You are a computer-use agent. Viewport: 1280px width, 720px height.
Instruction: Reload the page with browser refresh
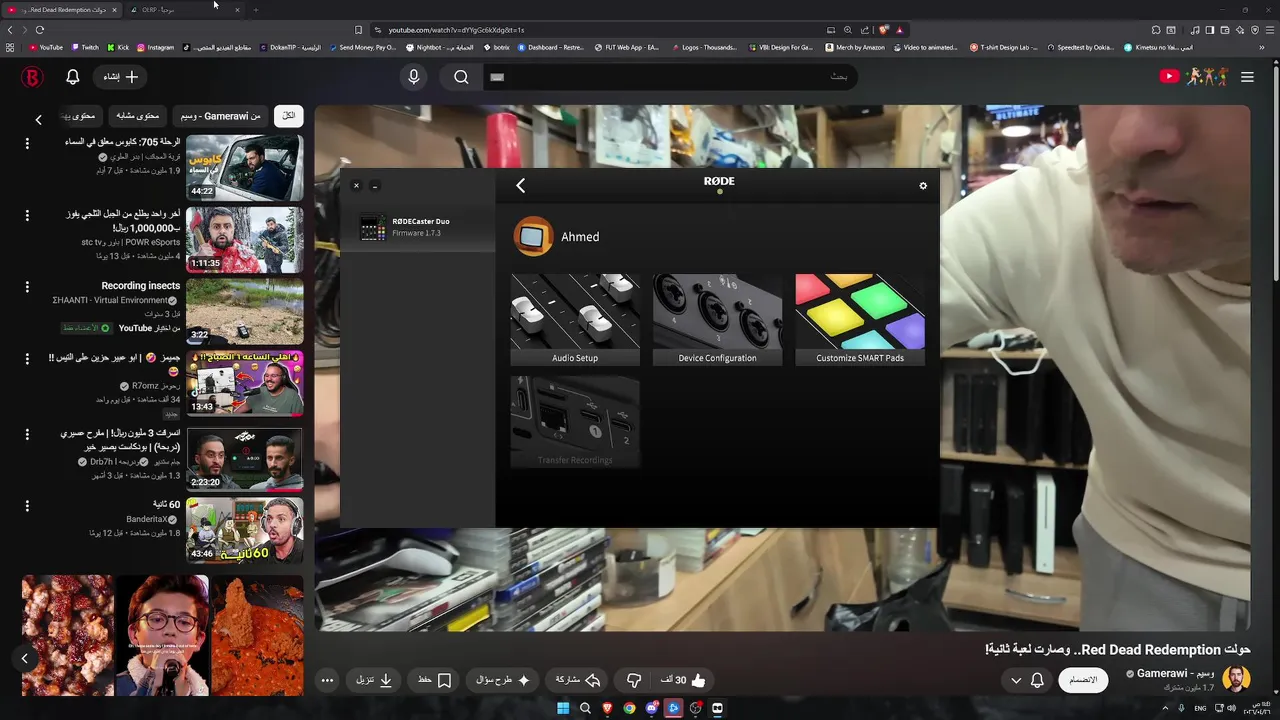40,30
